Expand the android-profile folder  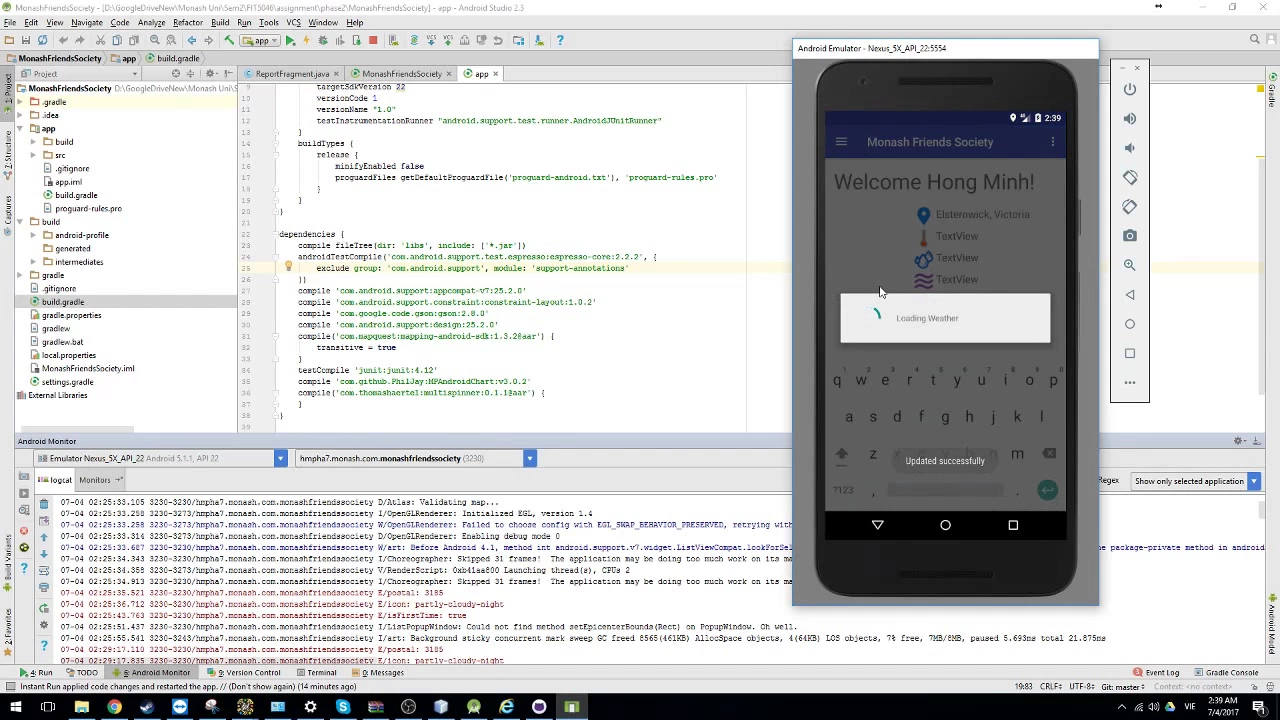pos(33,235)
